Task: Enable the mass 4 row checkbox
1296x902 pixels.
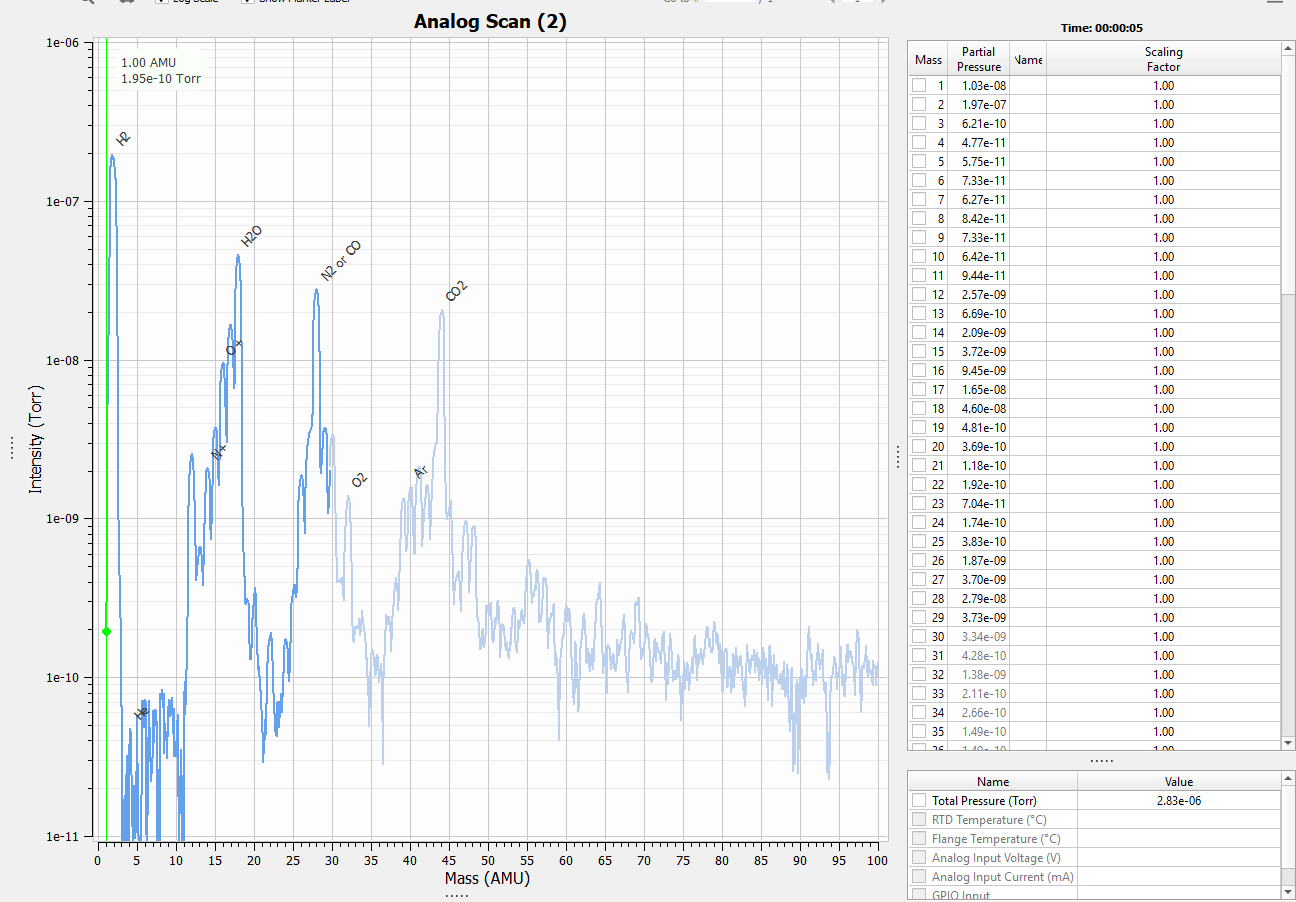Action: [918, 143]
